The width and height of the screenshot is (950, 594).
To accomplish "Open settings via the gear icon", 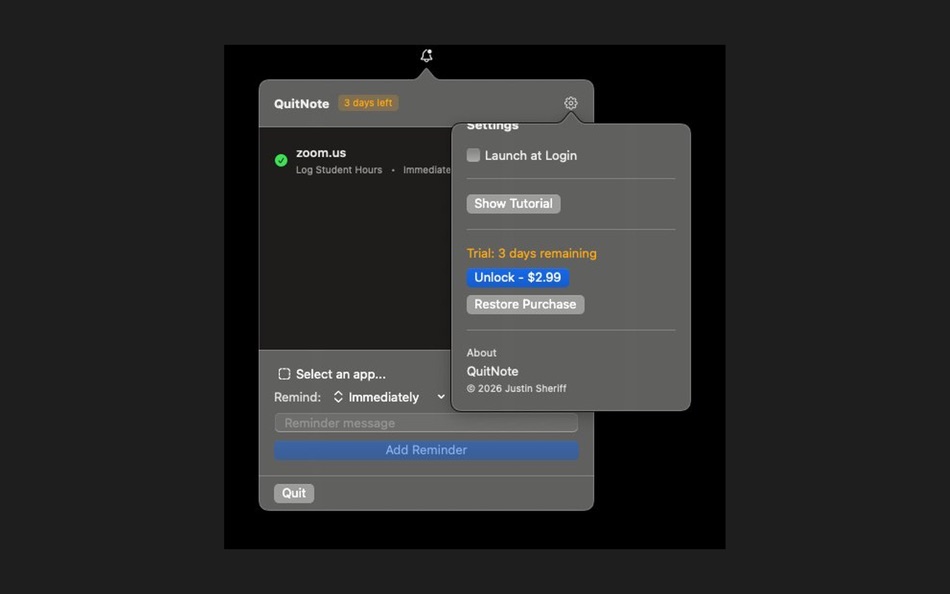I will pos(570,102).
